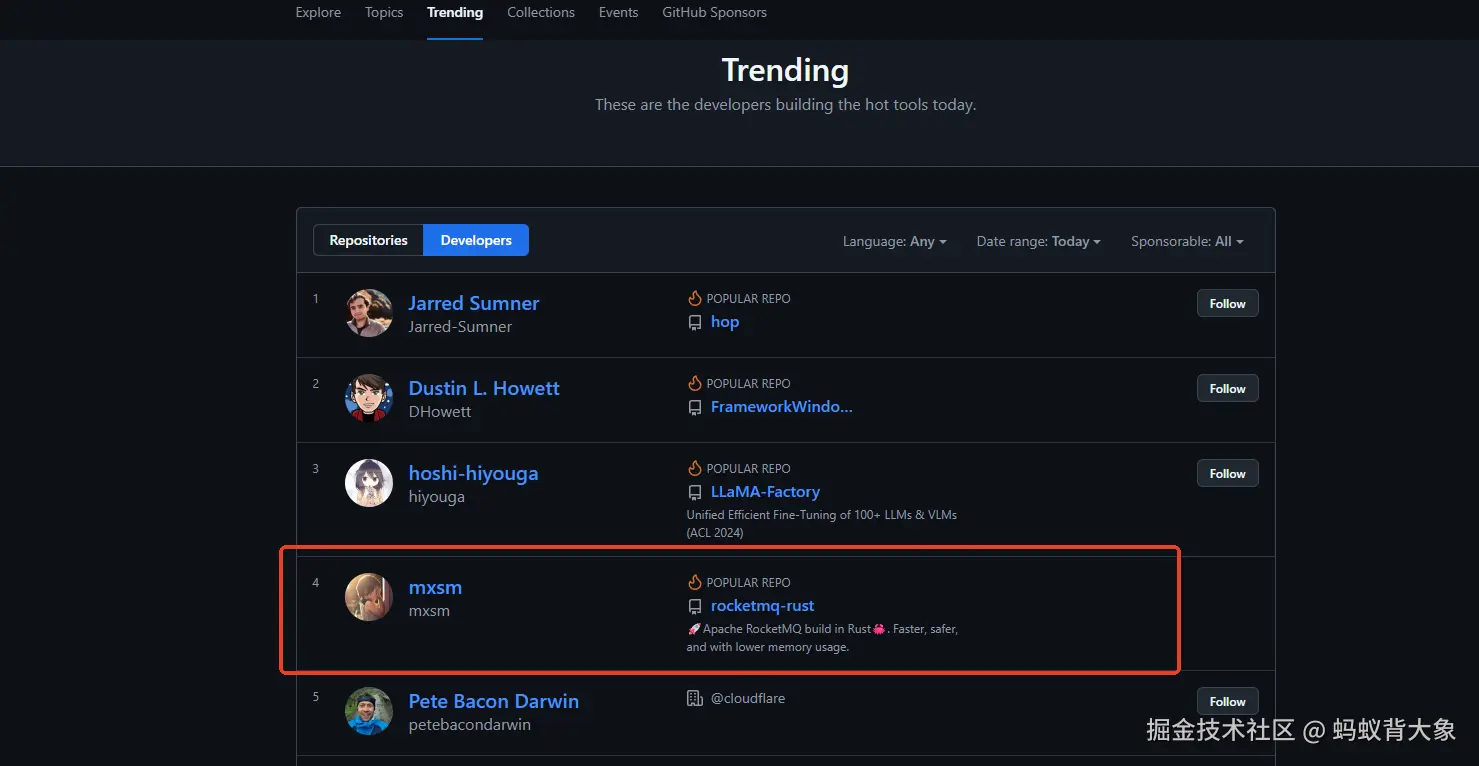This screenshot has height=766, width=1479.
Task: Open the Language: Any dropdown
Action: pyautogui.click(x=894, y=241)
